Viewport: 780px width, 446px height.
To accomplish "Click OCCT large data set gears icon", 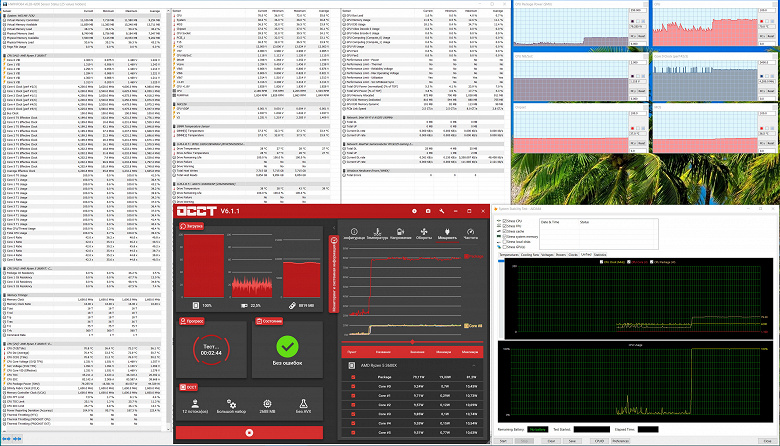I will 231,403.
